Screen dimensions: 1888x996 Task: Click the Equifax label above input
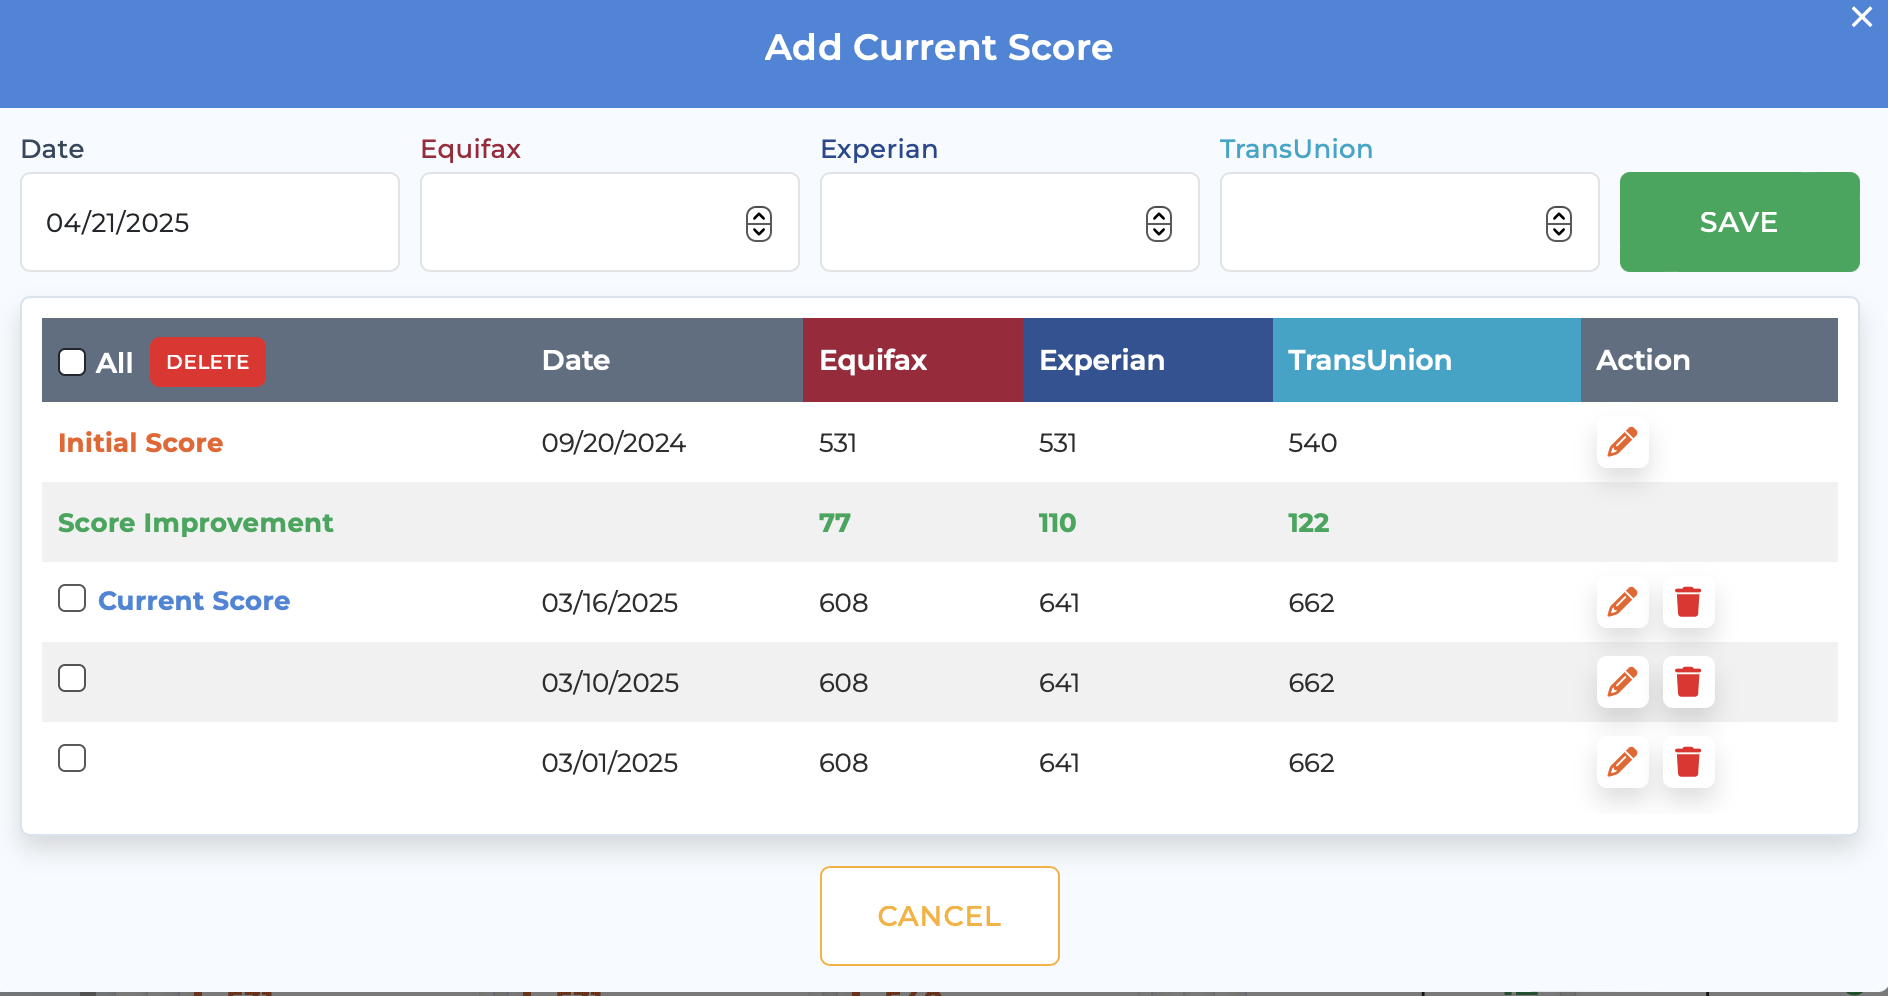(470, 148)
